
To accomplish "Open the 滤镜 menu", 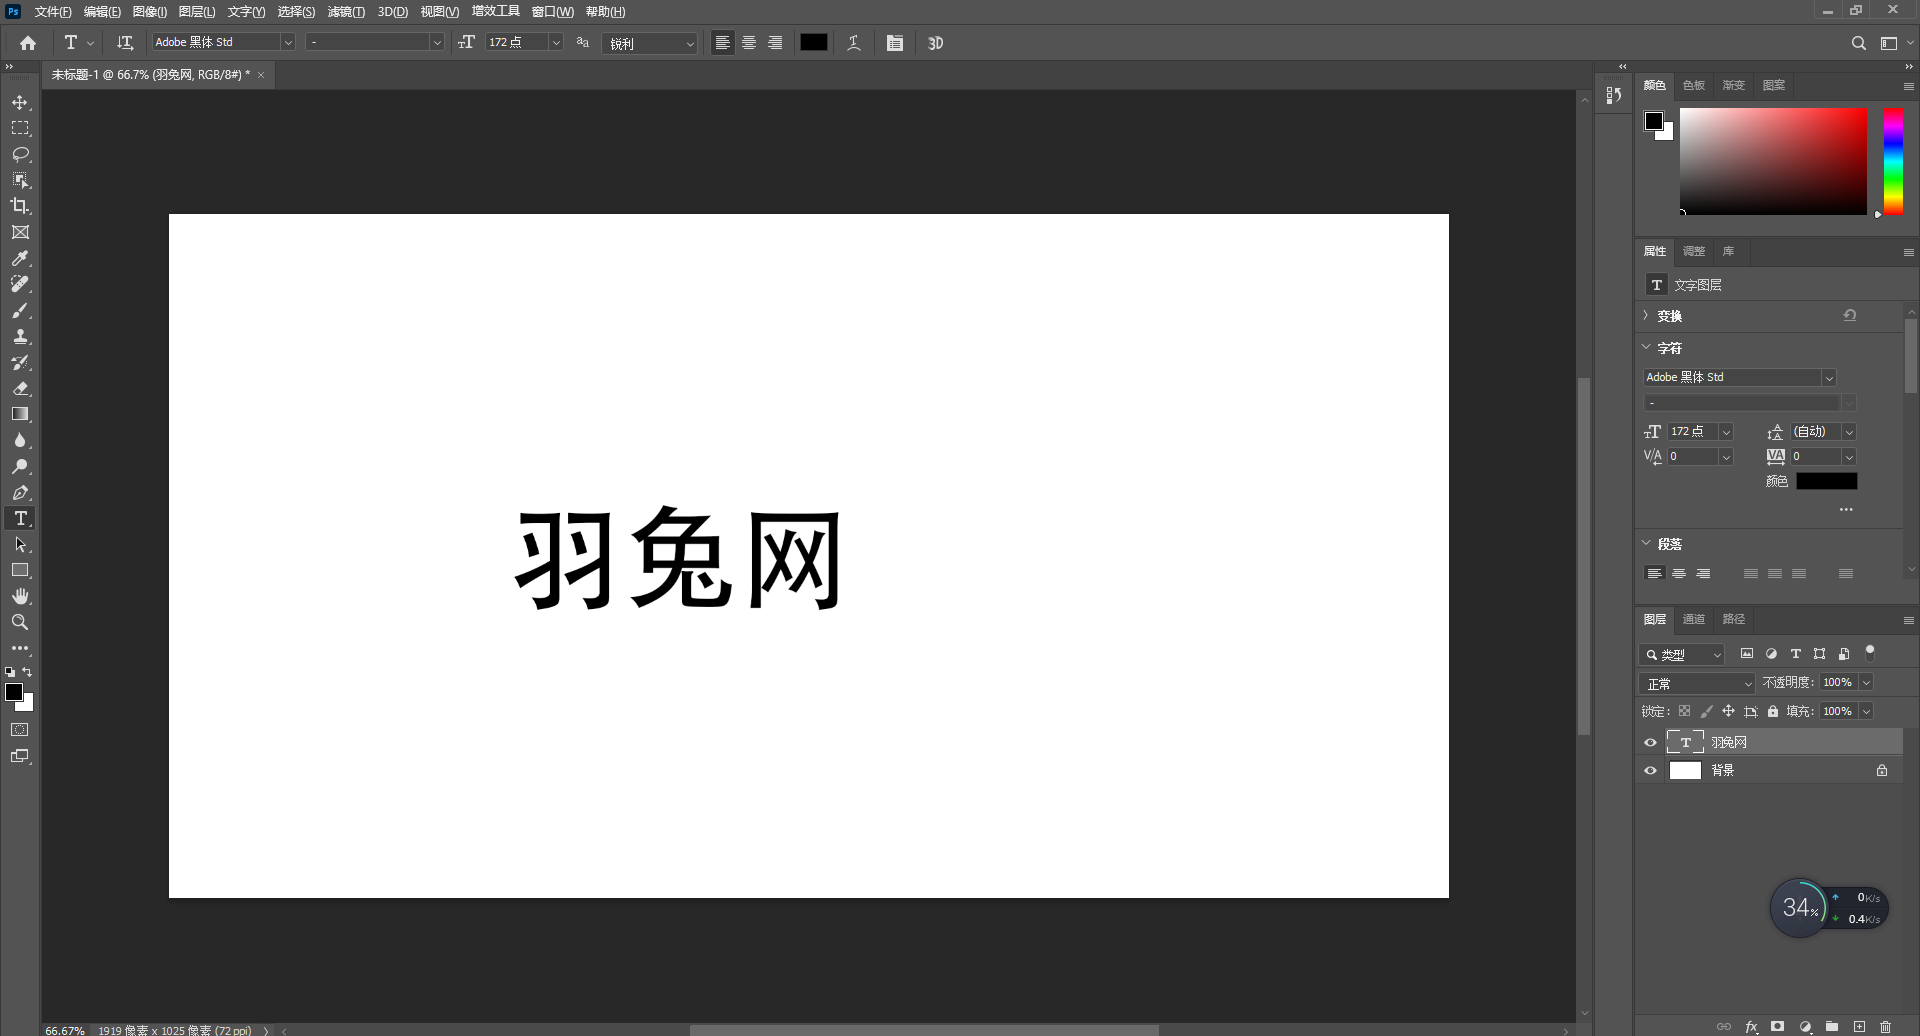I will [x=344, y=11].
